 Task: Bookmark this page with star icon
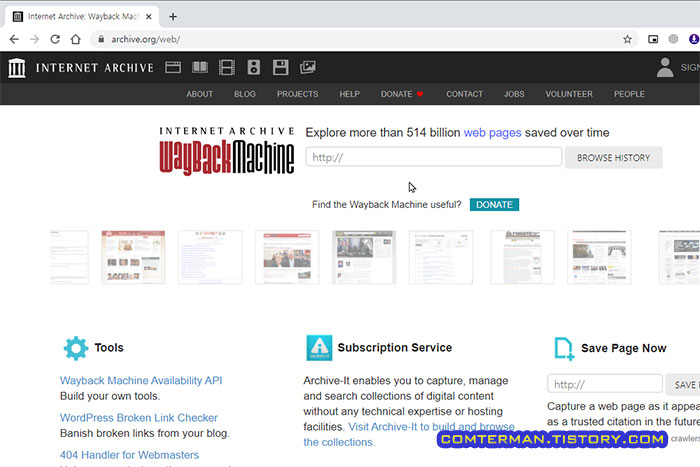[x=627, y=39]
